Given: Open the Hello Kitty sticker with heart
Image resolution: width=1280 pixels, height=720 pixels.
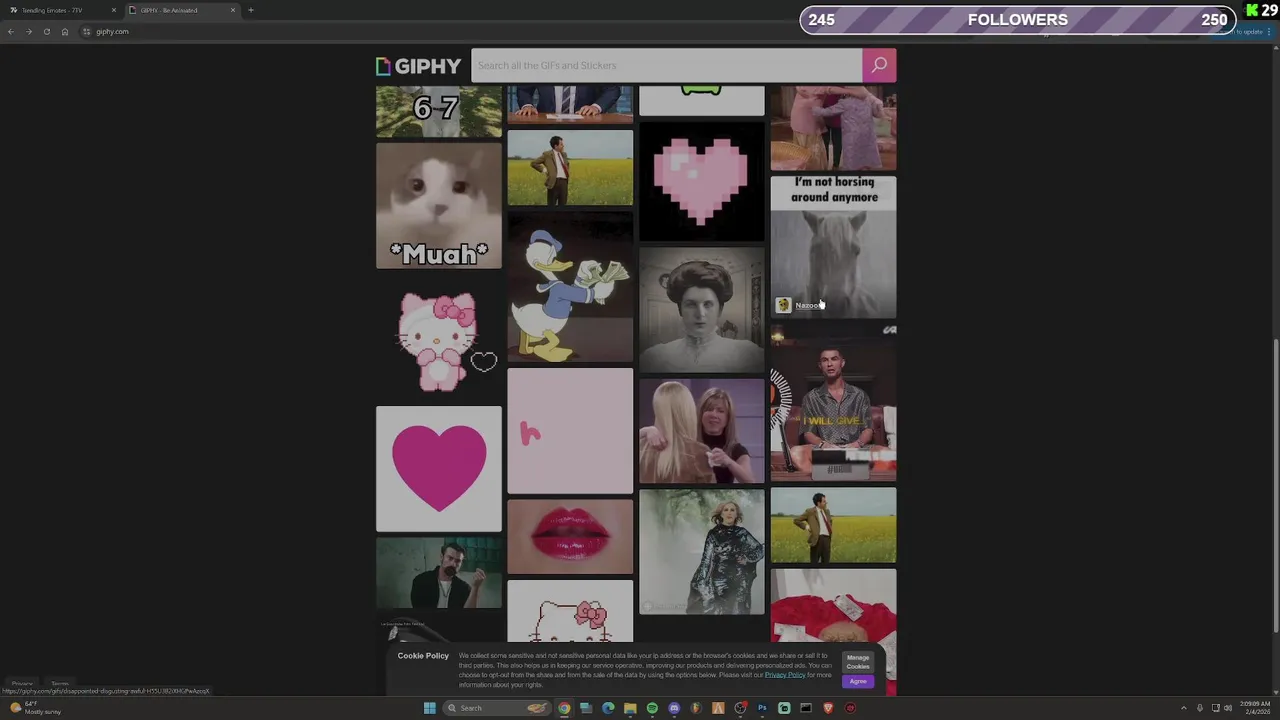Looking at the screenshot, I should [439, 337].
